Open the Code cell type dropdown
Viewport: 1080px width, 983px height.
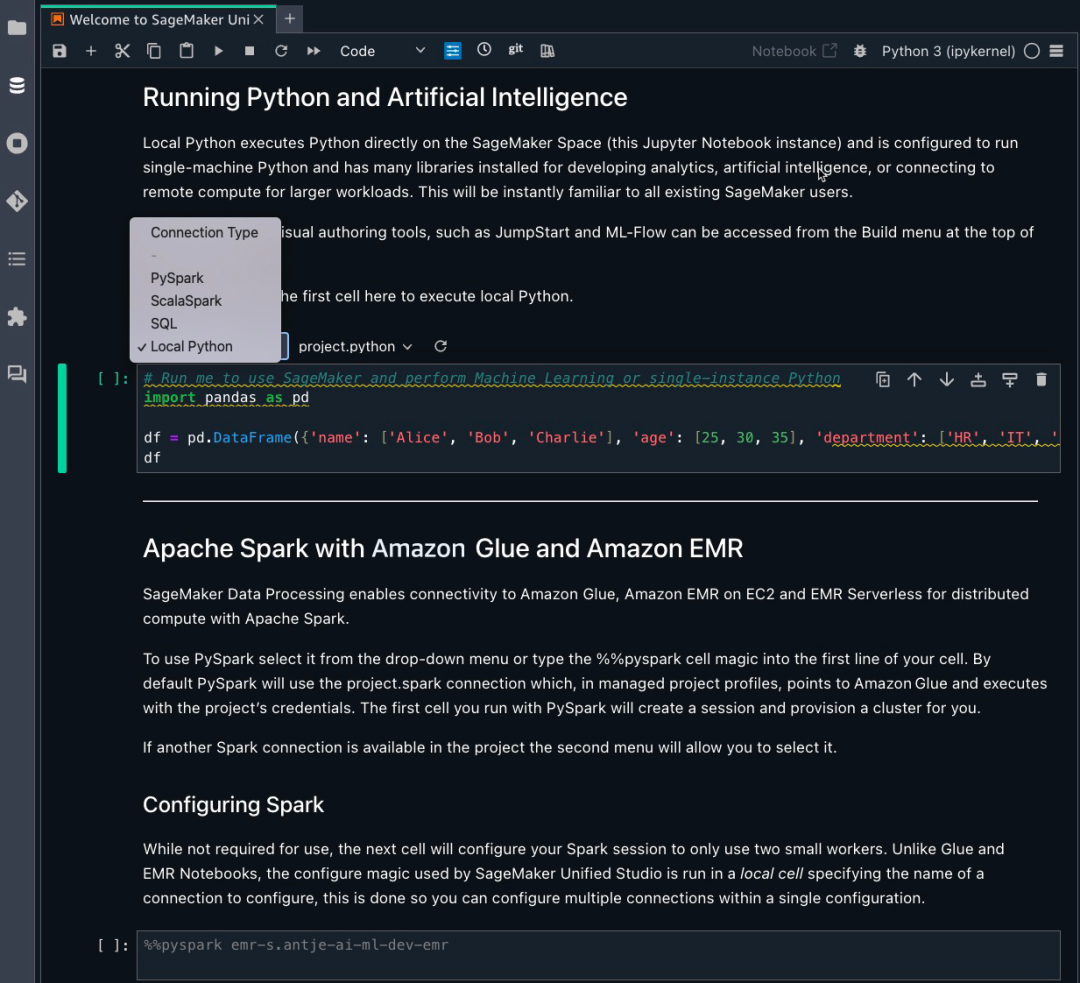click(x=382, y=51)
